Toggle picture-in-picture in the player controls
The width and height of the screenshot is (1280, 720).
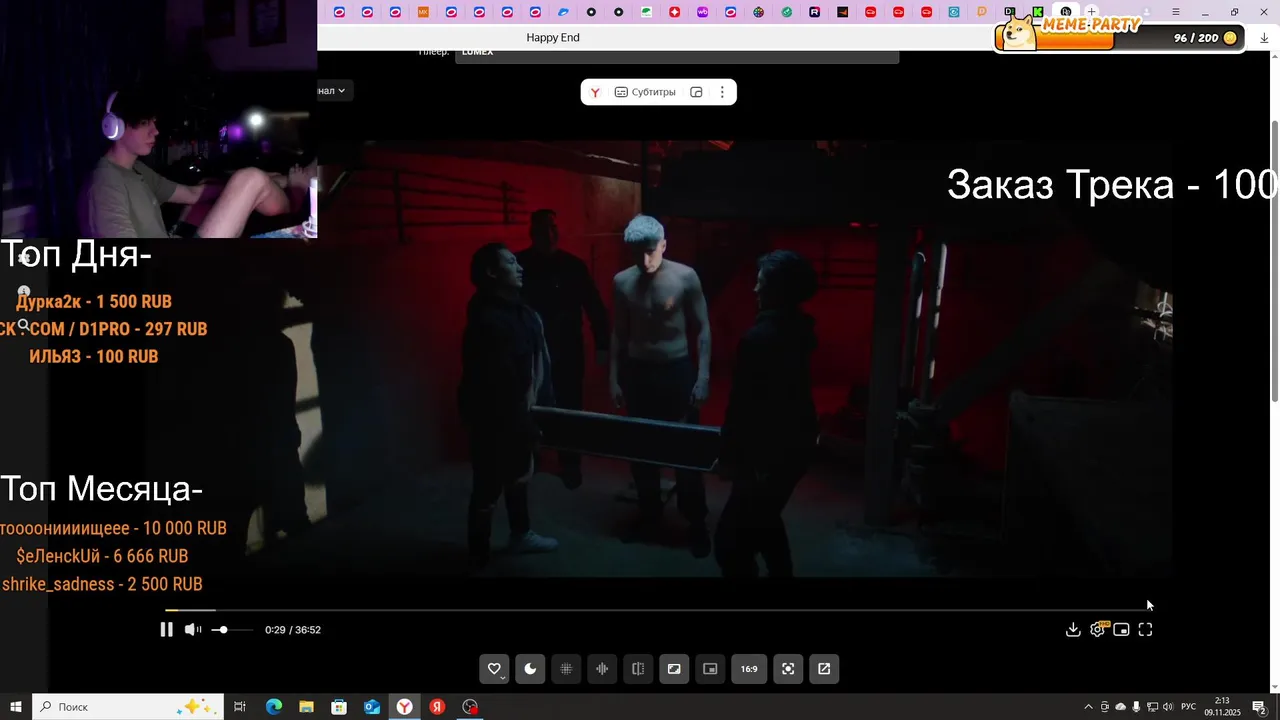tap(1121, 629)
